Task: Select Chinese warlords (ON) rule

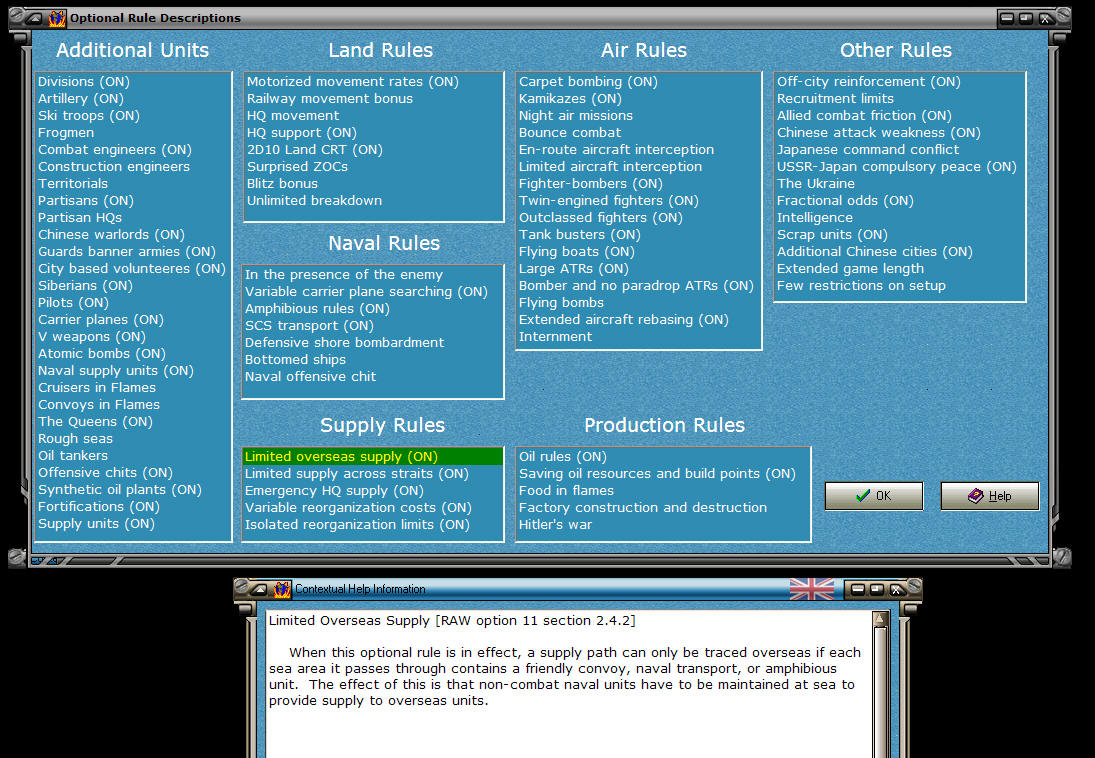Action: [x=111, y=235]
